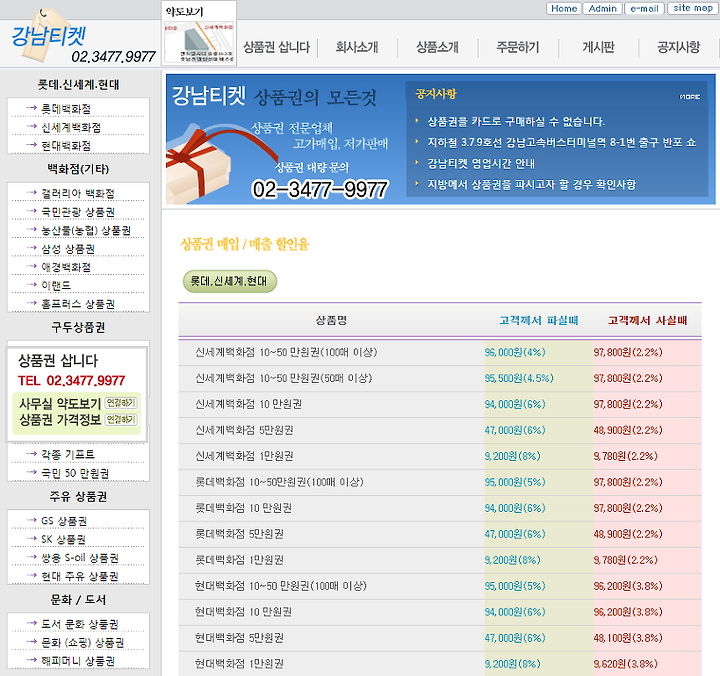The height and width of the screenshot is (676, 720).
Task: Open 해피머니 상품권 sidebar link
Action: [x=78, y=661]
